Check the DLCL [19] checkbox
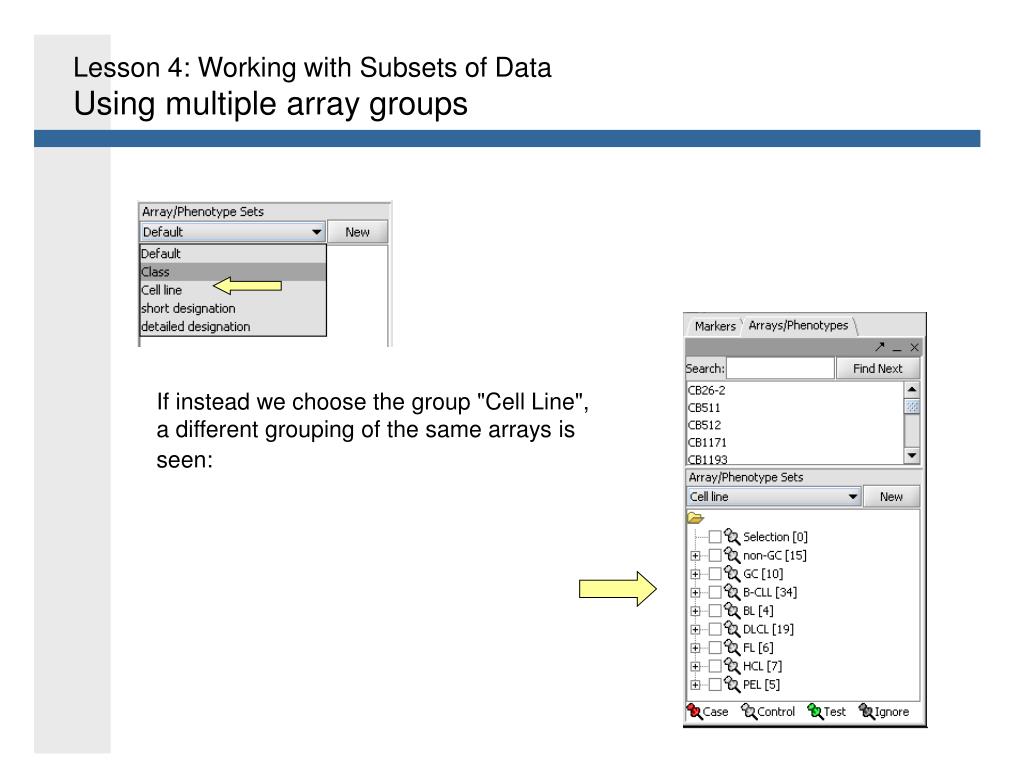Screen dimensions: 1023x780 coord(715,629)
